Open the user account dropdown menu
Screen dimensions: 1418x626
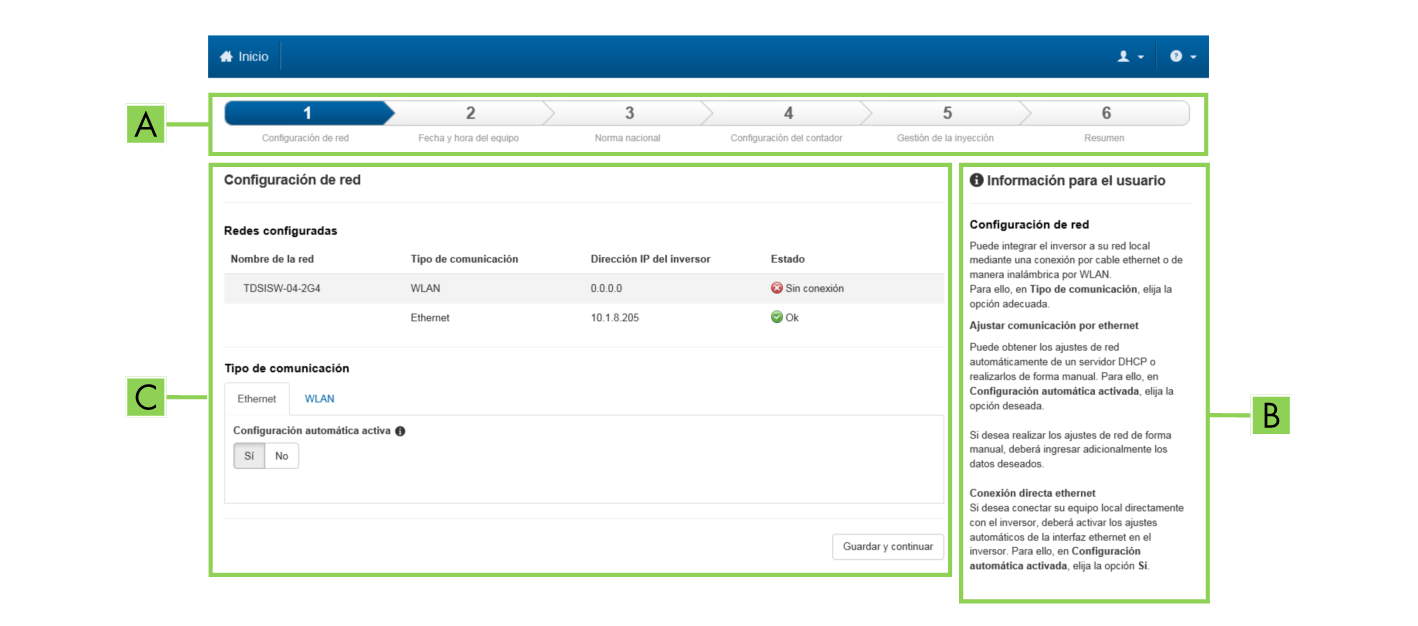click(1130, 57)
